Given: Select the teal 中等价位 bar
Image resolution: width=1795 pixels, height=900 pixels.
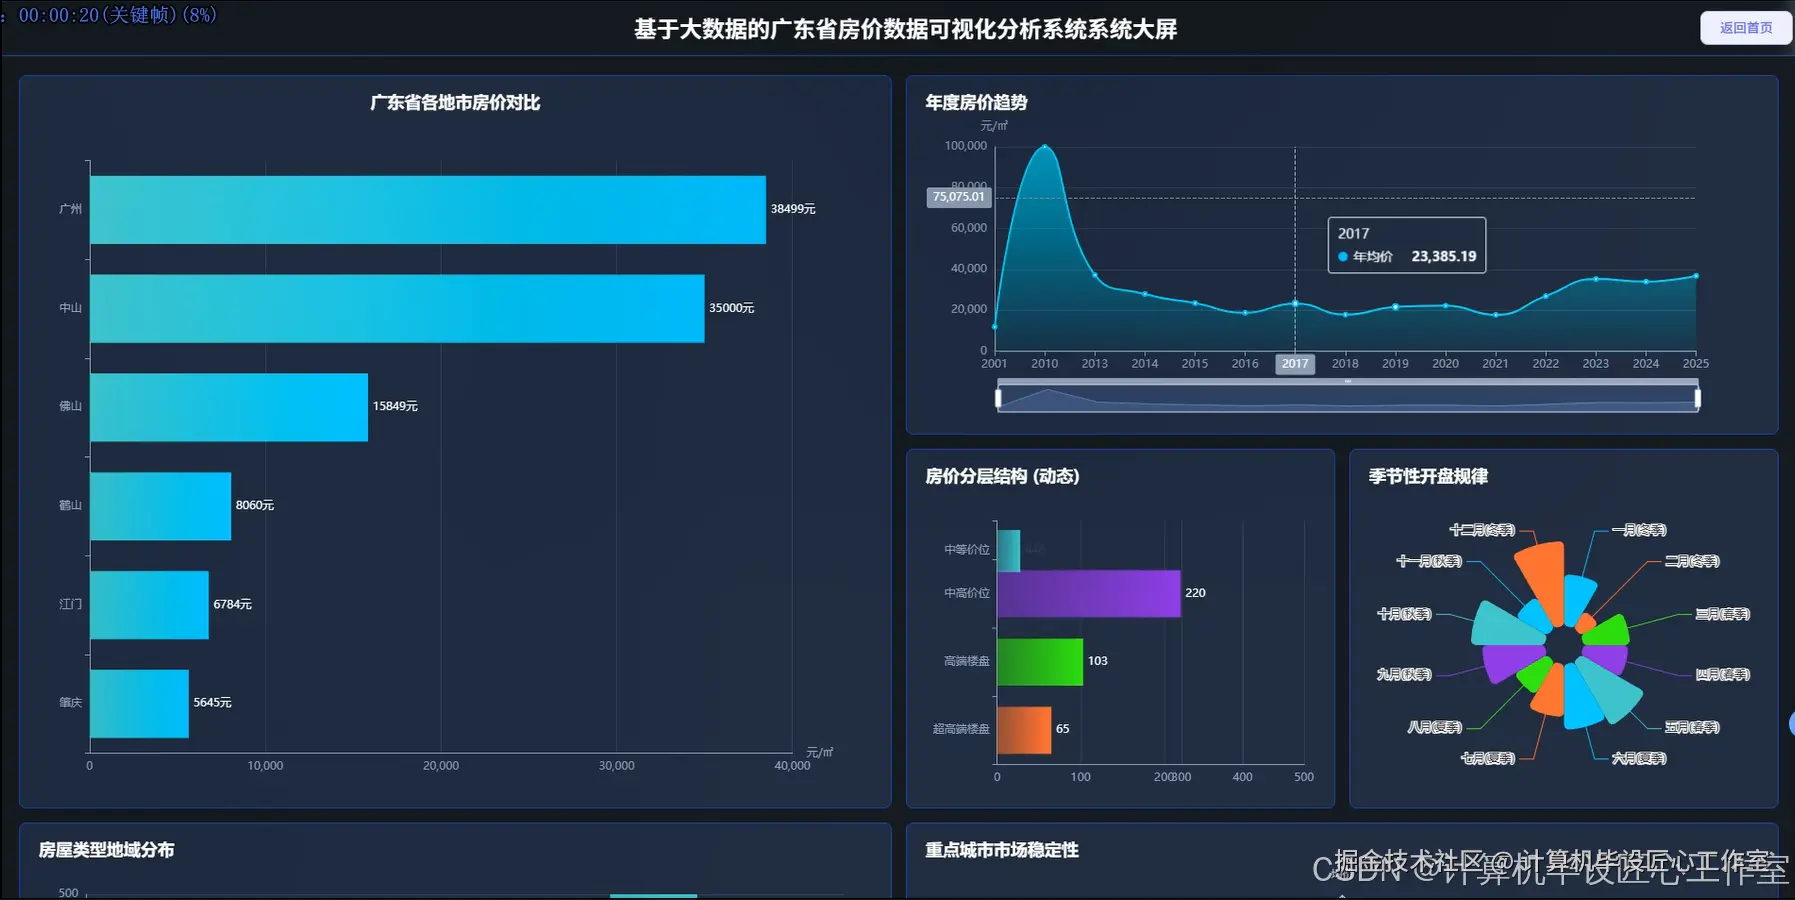Looking at the screenshot, I should click(1008, 550).
